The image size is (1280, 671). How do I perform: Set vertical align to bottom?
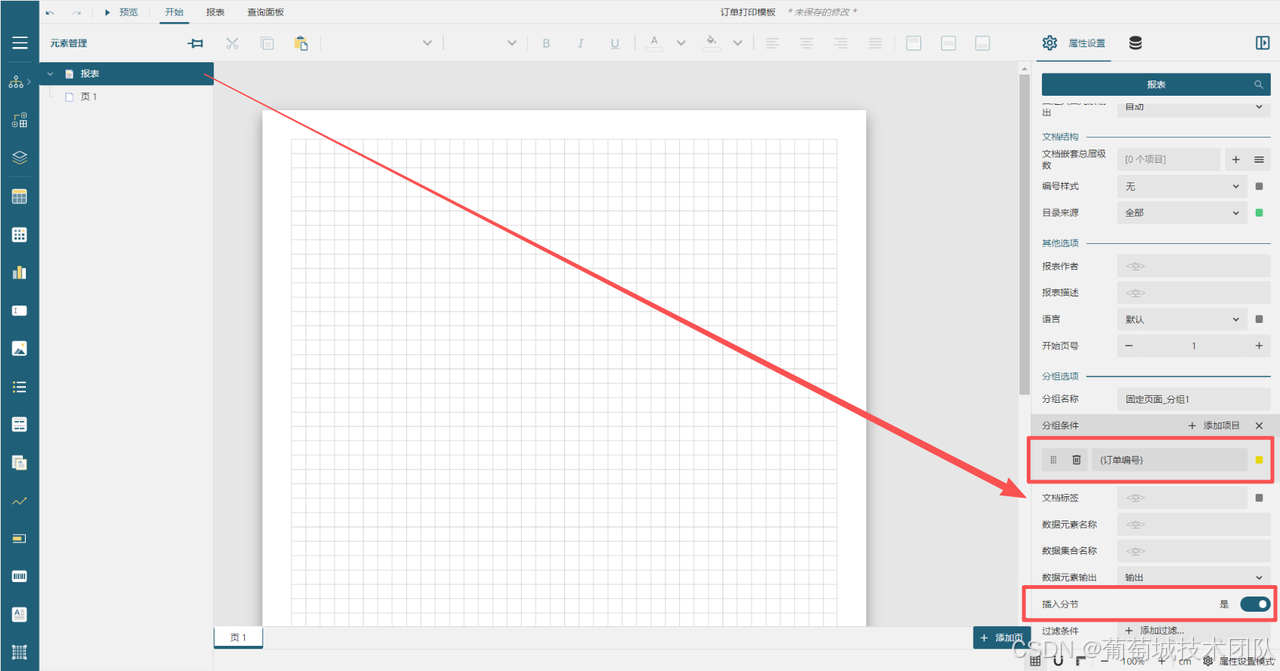tap(982, 43)
